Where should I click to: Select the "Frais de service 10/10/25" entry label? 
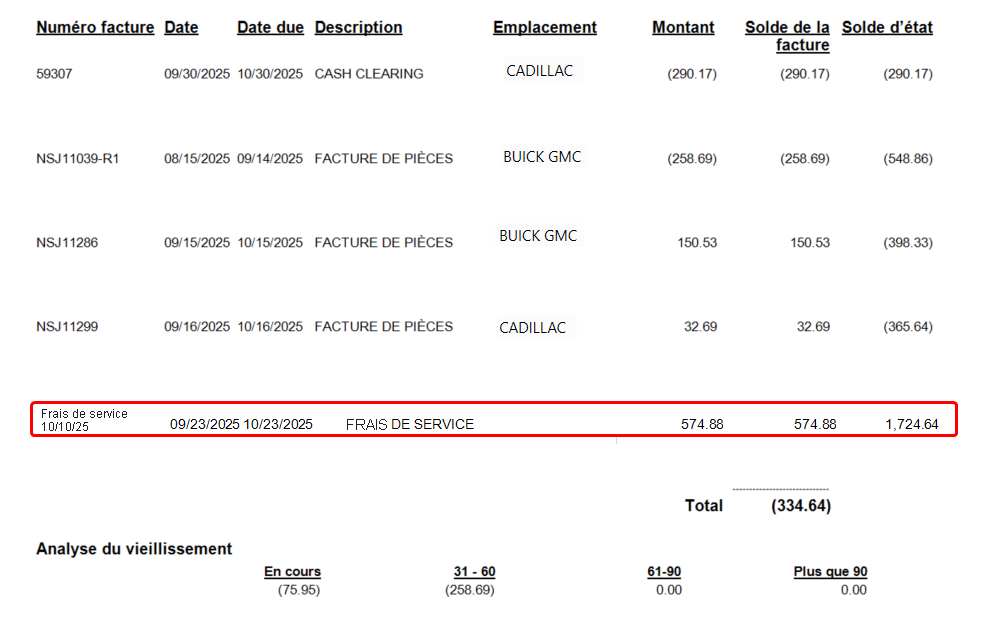pyautogui.click(x=84, y=419)
